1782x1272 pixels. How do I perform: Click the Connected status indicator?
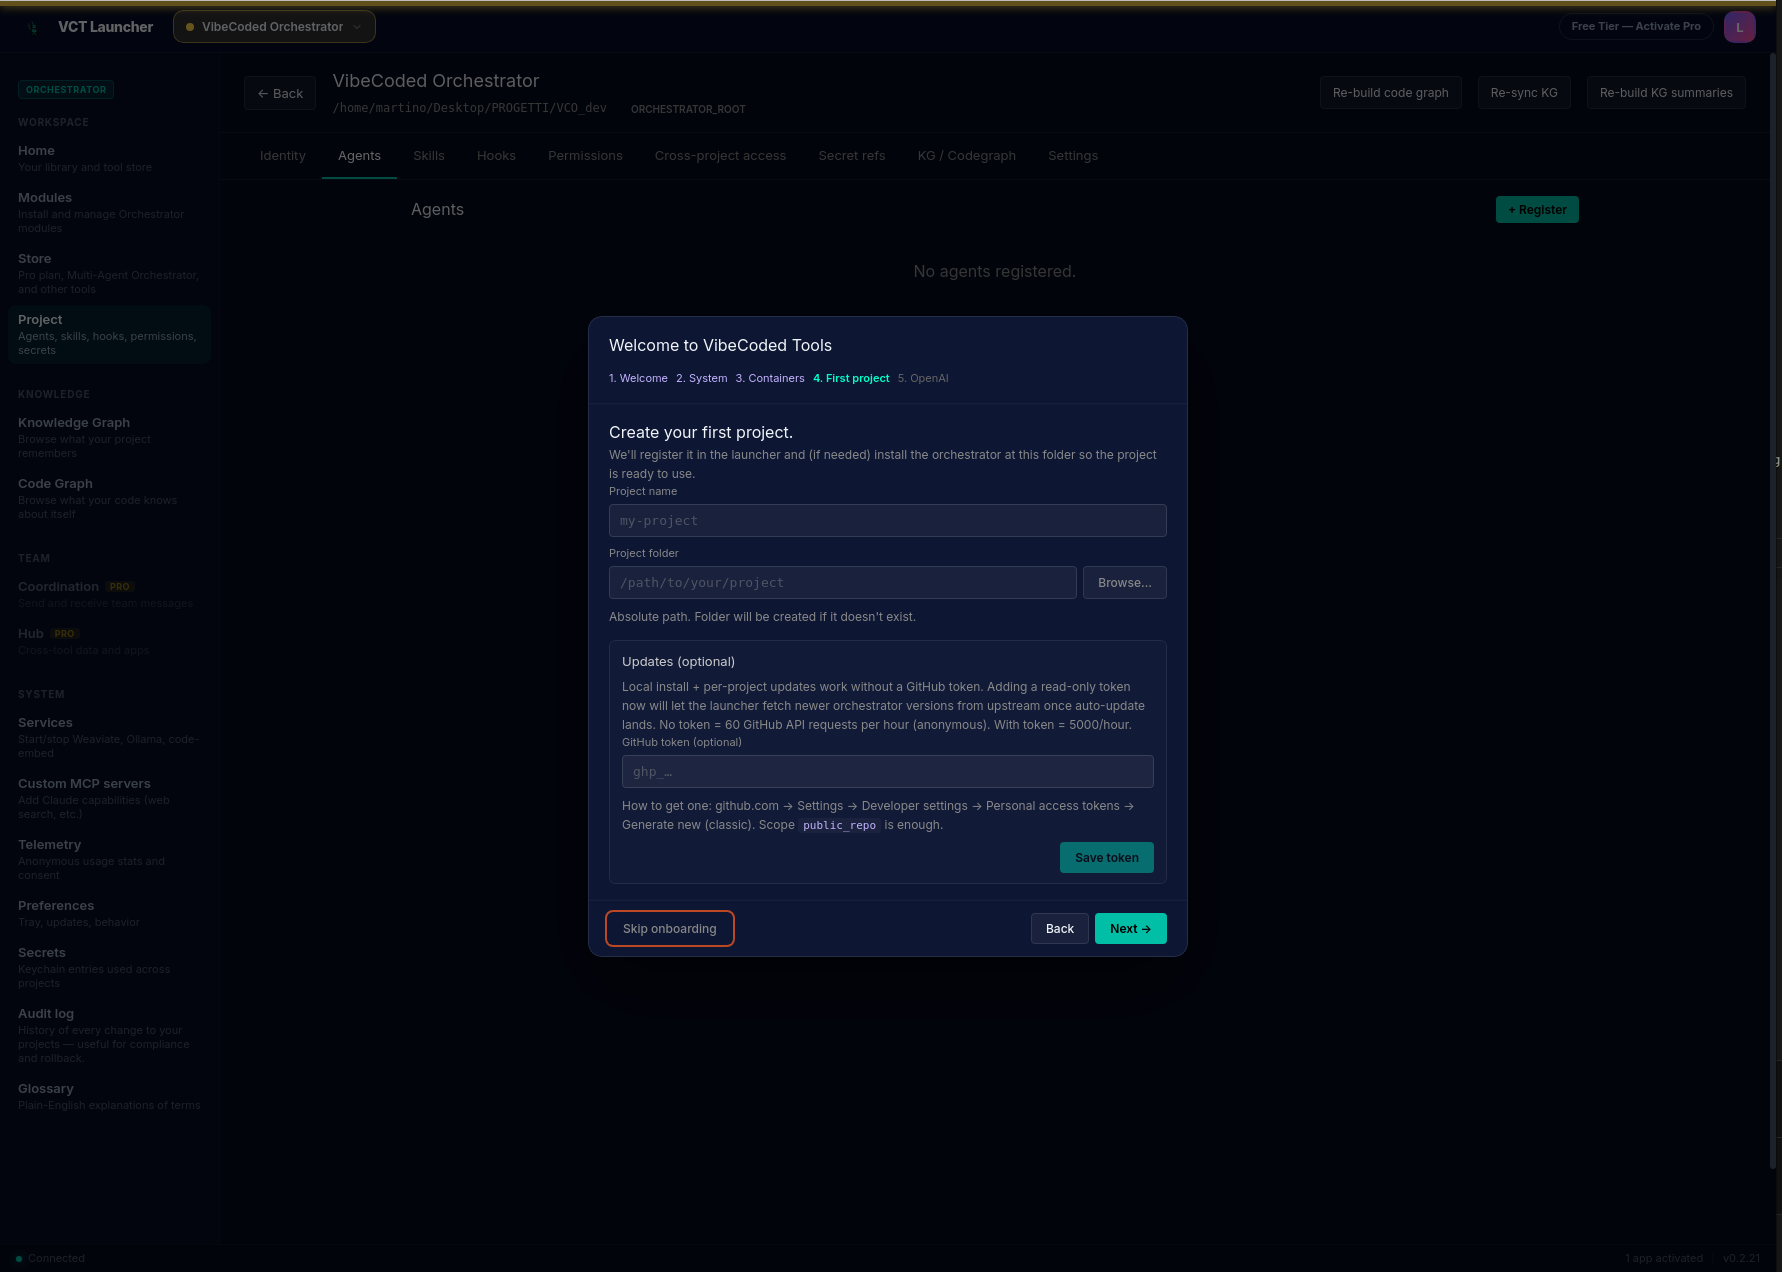pos(50,1258)
